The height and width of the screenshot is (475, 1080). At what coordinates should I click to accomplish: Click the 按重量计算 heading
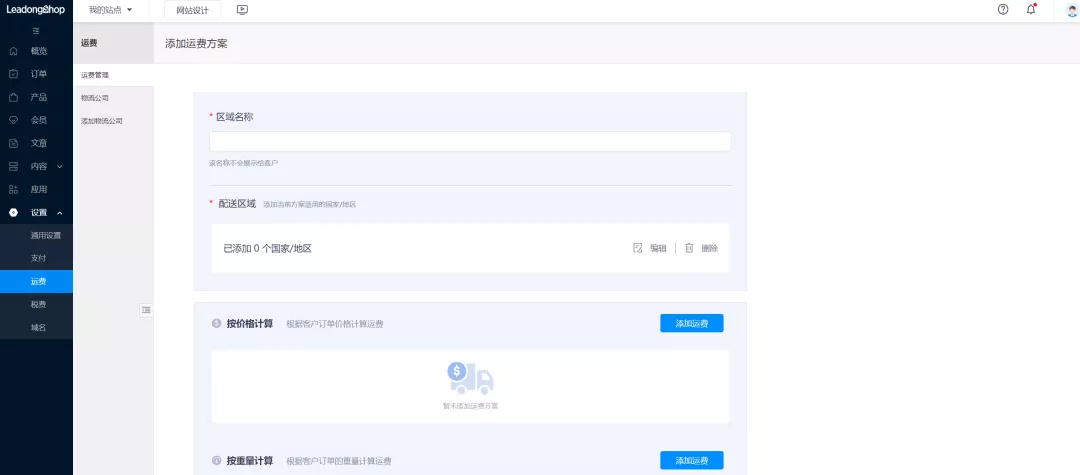[249, 461]
